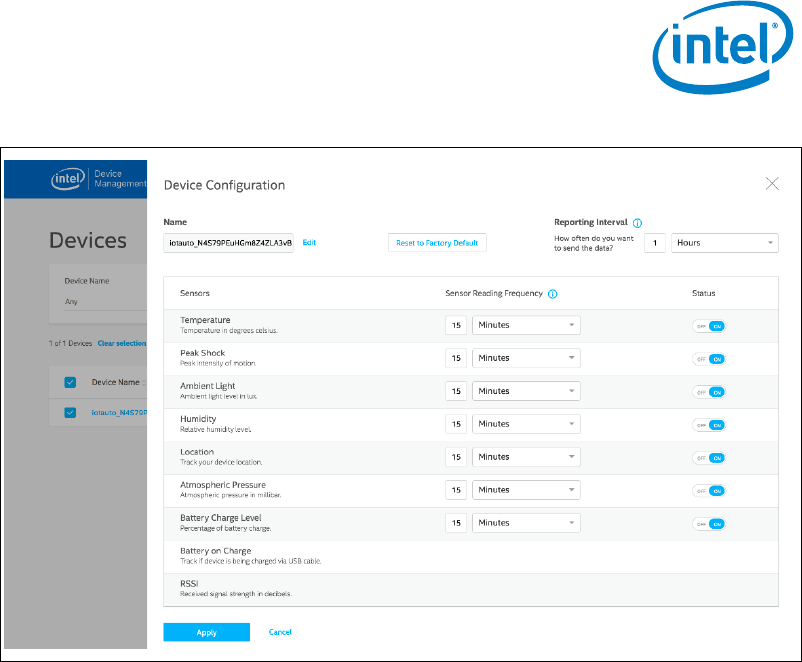Click the Reporting Interval info icon
Screen dimensions: 802x662
click(638, 223)
